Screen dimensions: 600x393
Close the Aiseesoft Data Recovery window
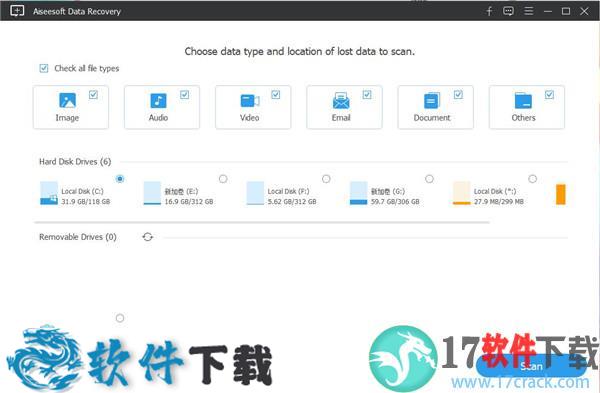[584, 11]
